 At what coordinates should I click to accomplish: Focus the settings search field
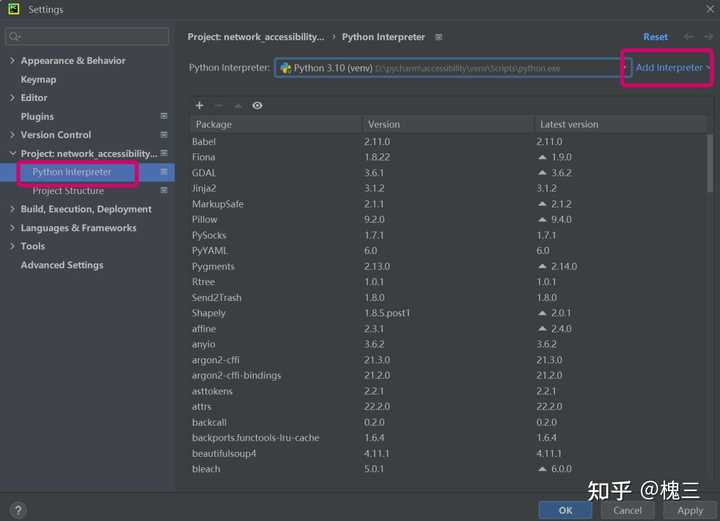point(87,36)
